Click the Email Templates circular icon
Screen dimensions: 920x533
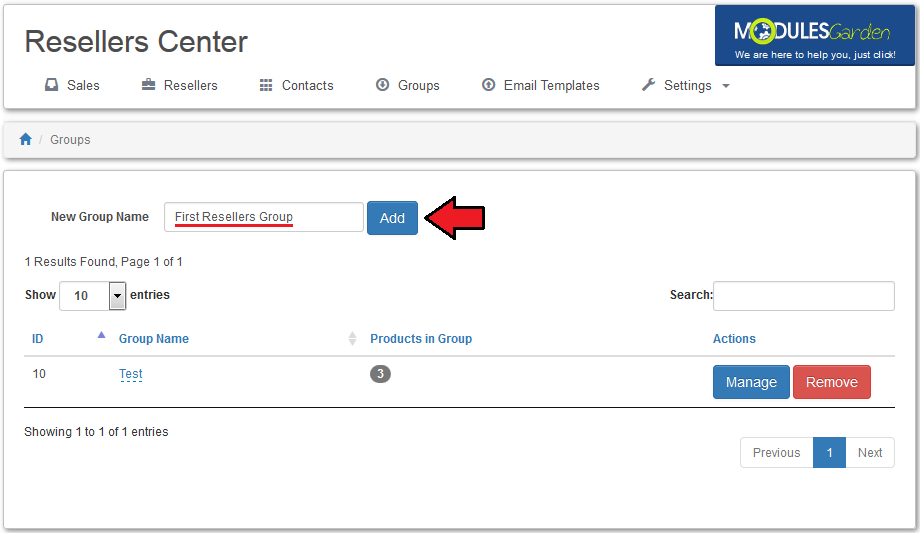[489, 85]
